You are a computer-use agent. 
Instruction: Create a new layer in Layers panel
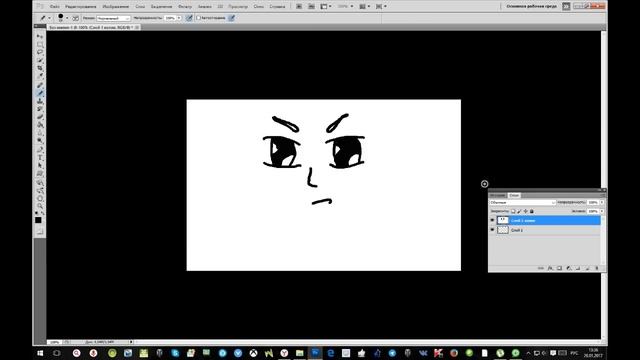click(x=587, y=268)
